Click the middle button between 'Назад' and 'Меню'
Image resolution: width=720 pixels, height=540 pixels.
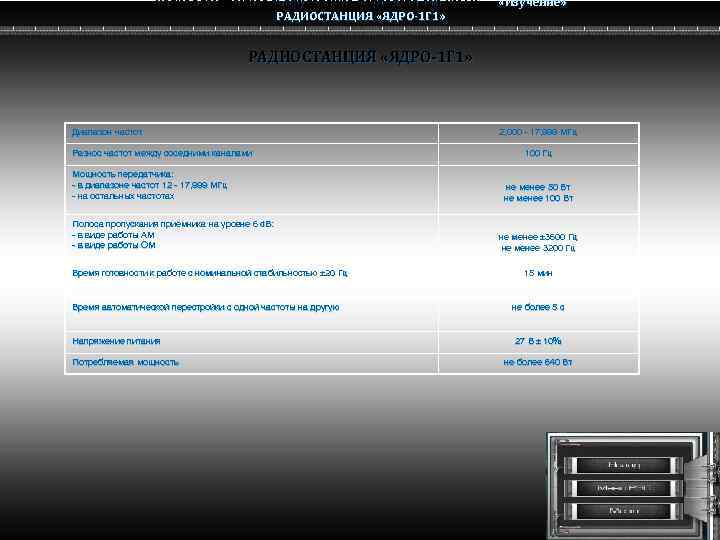[x=624, y=488]
